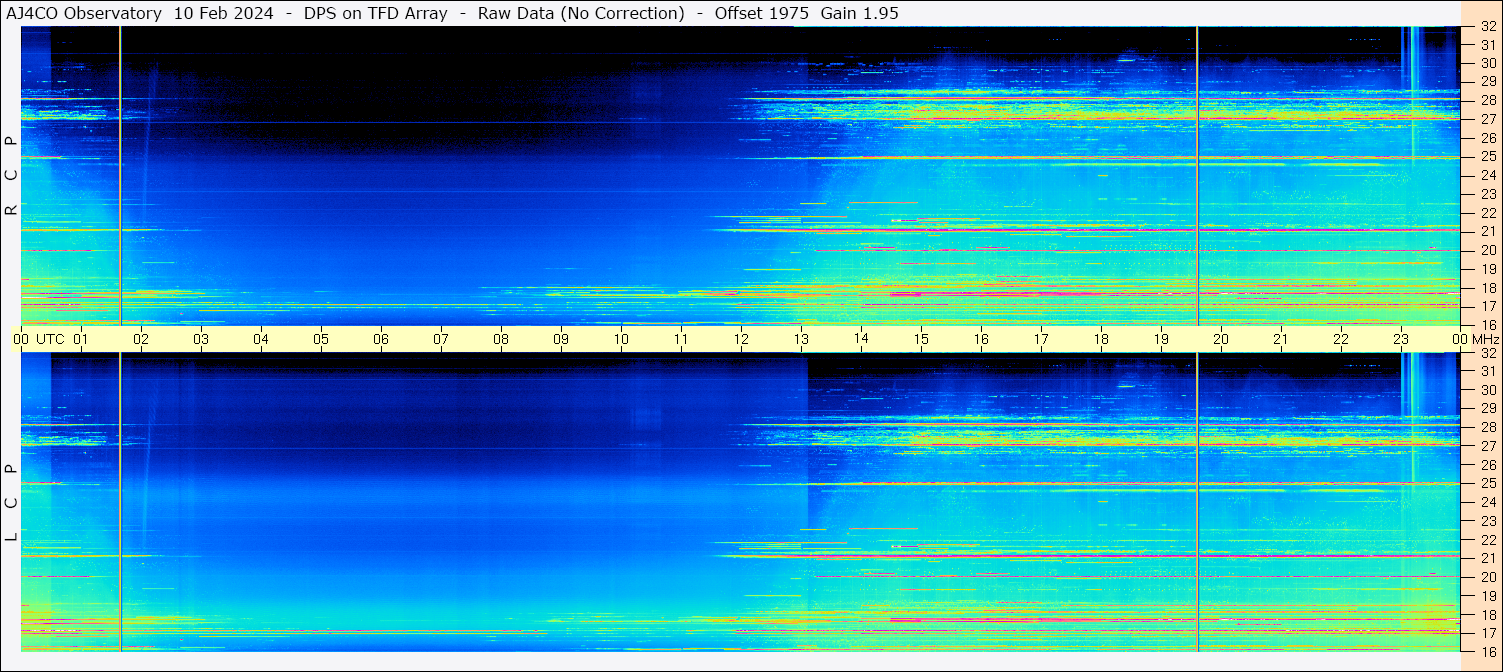Click the 03 hour label on time axis
The width and height of the screenshot is (1503, 672).
click(x=201, y=339)
